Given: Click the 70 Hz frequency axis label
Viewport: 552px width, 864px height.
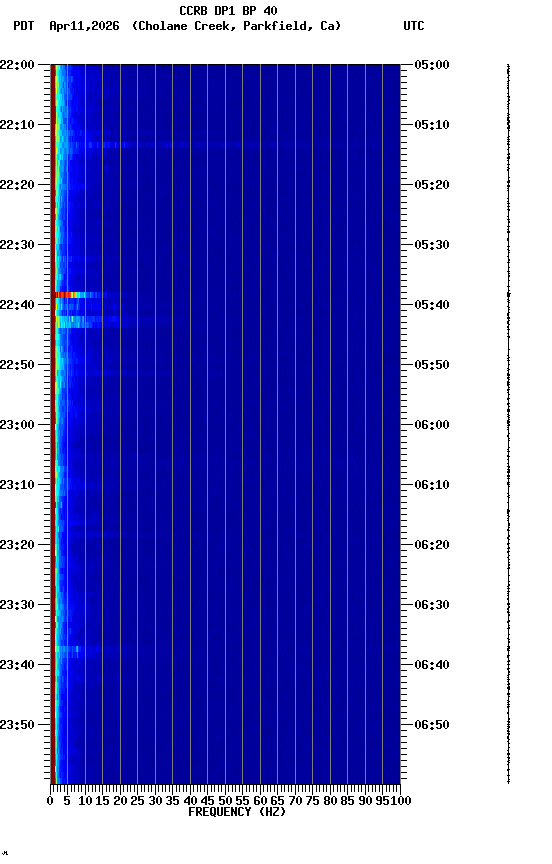Looking at the screenshot, I should (x=295, y=801).
